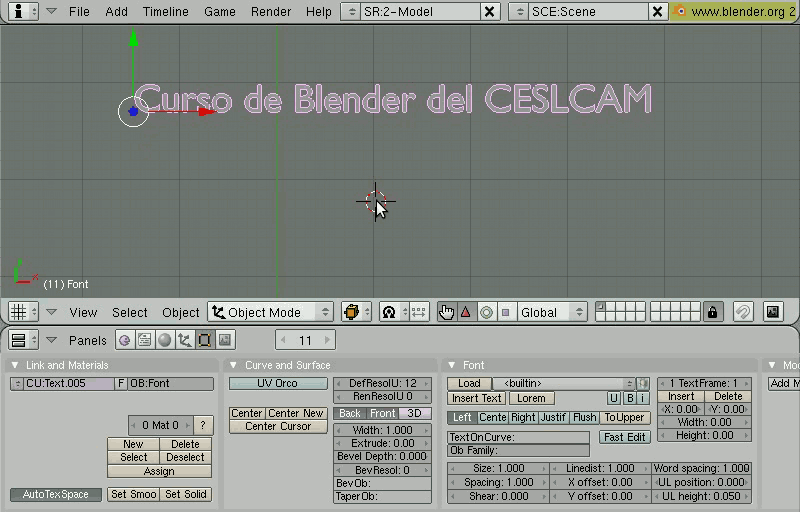The image size is (800, 512).
Task: Toggle the 3D transform manipulator hand icon
Action: click(446, 312)
